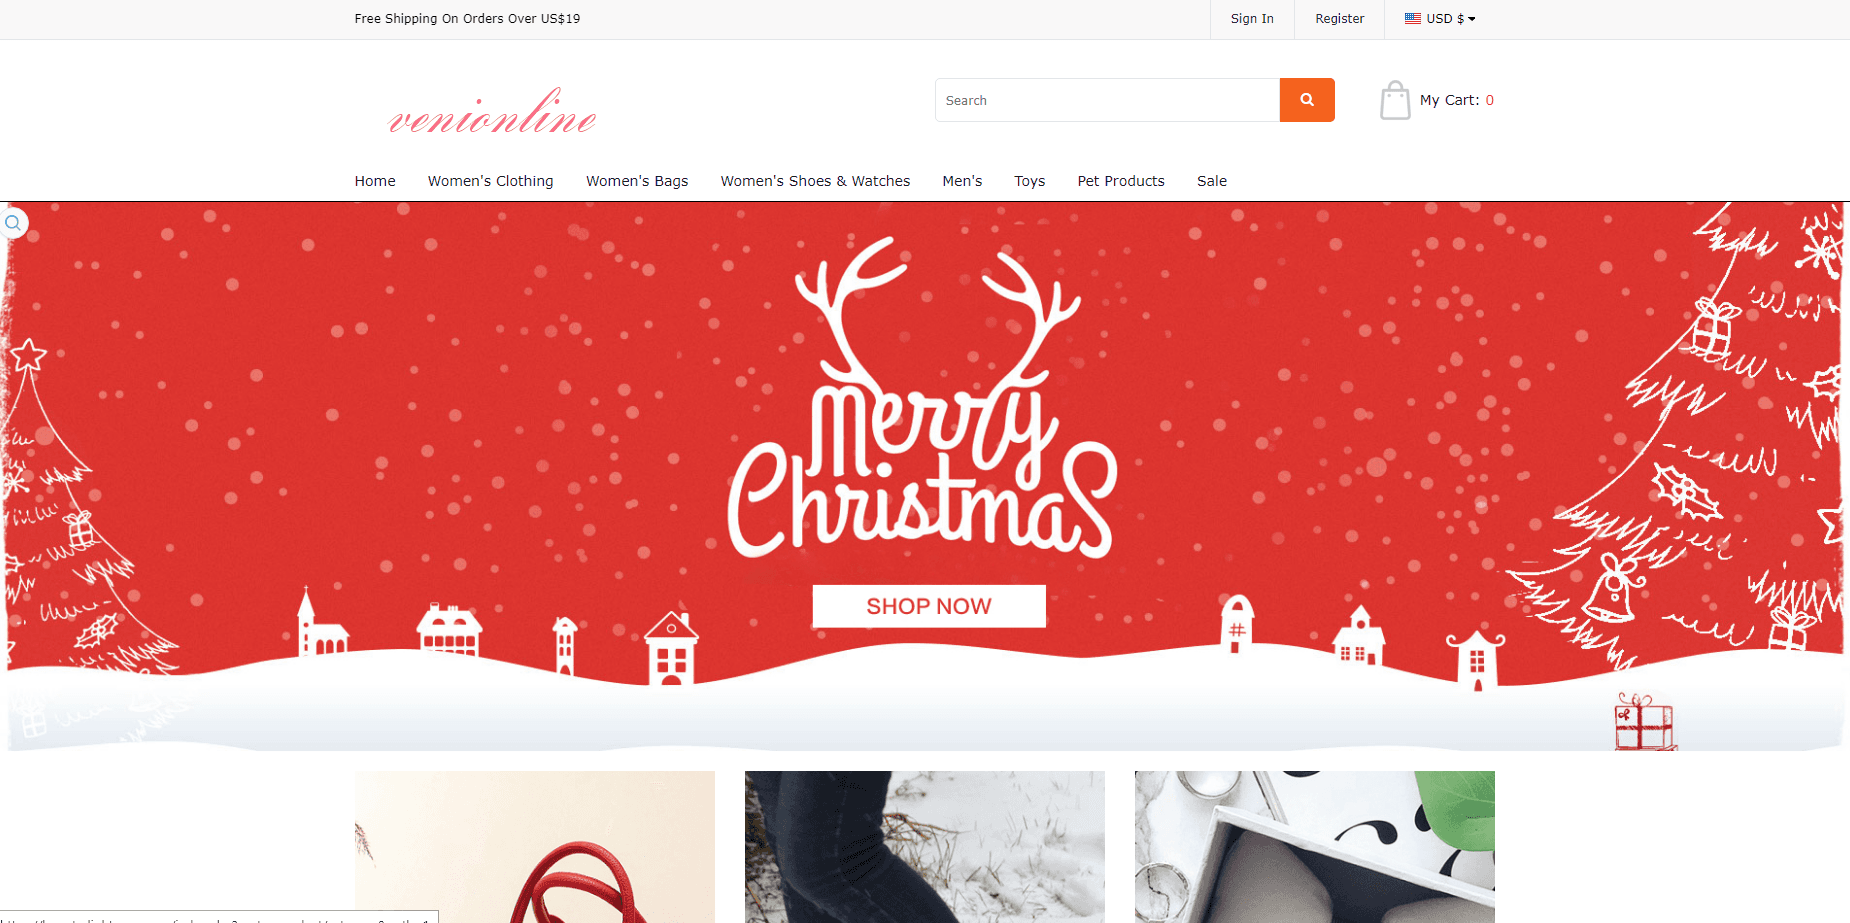Go to Women's Bags category
1850x923 pixels.
637,181
